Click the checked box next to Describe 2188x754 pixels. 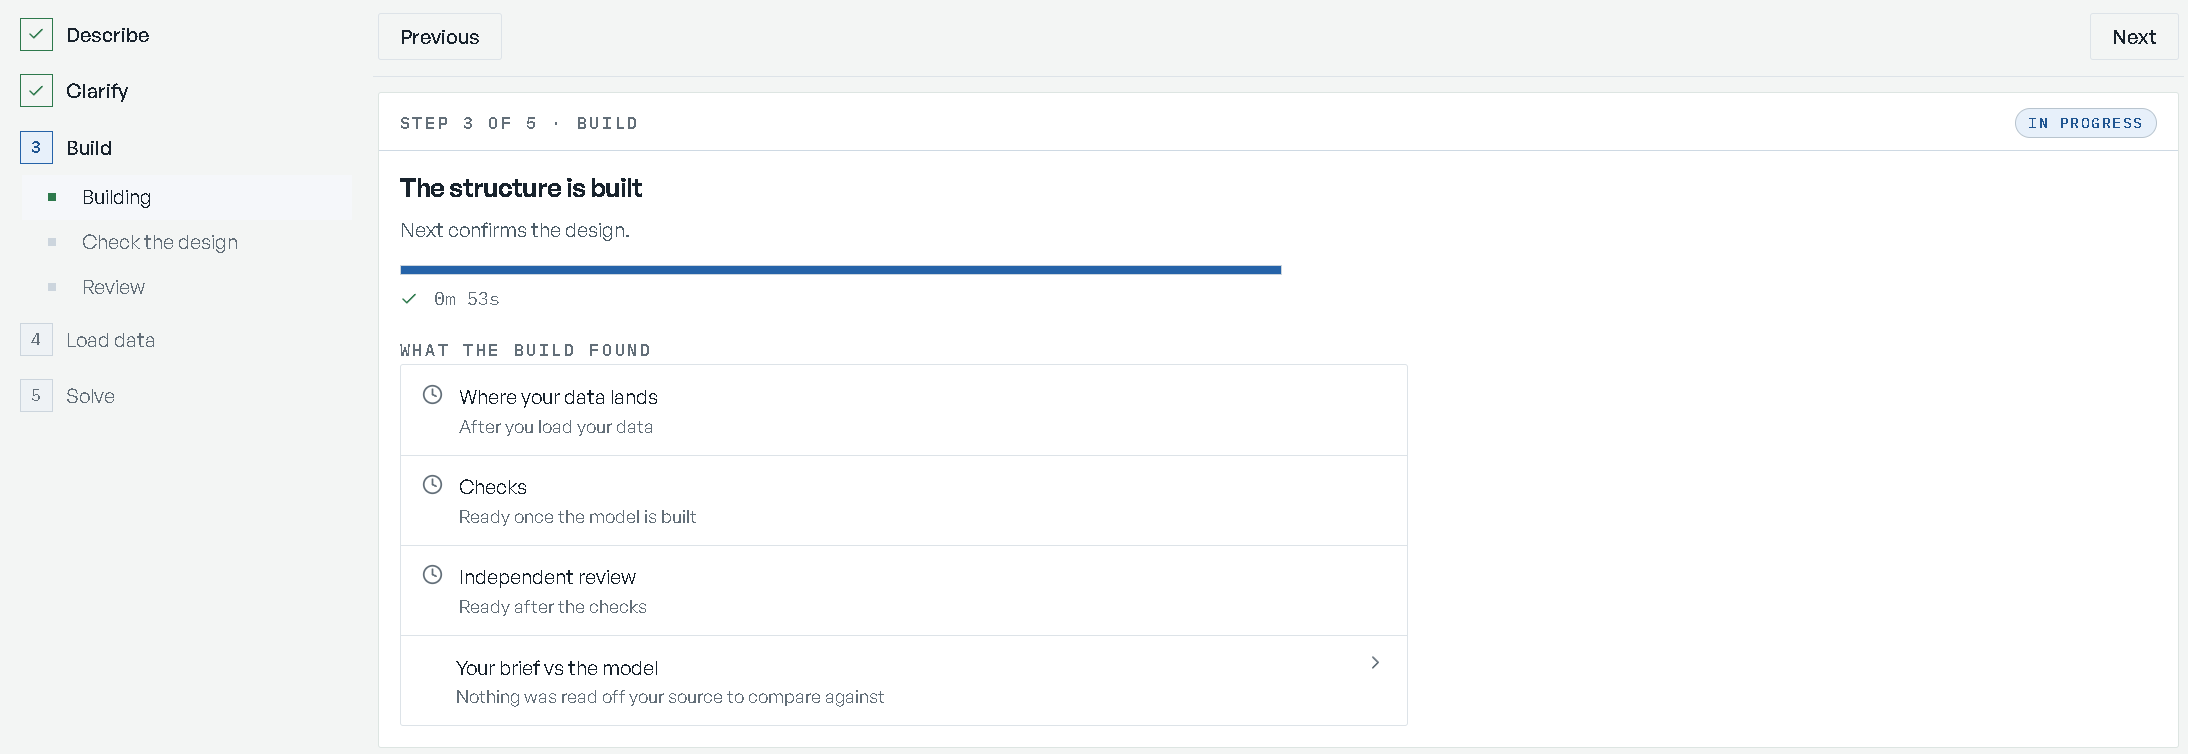(x=36, y=35)
